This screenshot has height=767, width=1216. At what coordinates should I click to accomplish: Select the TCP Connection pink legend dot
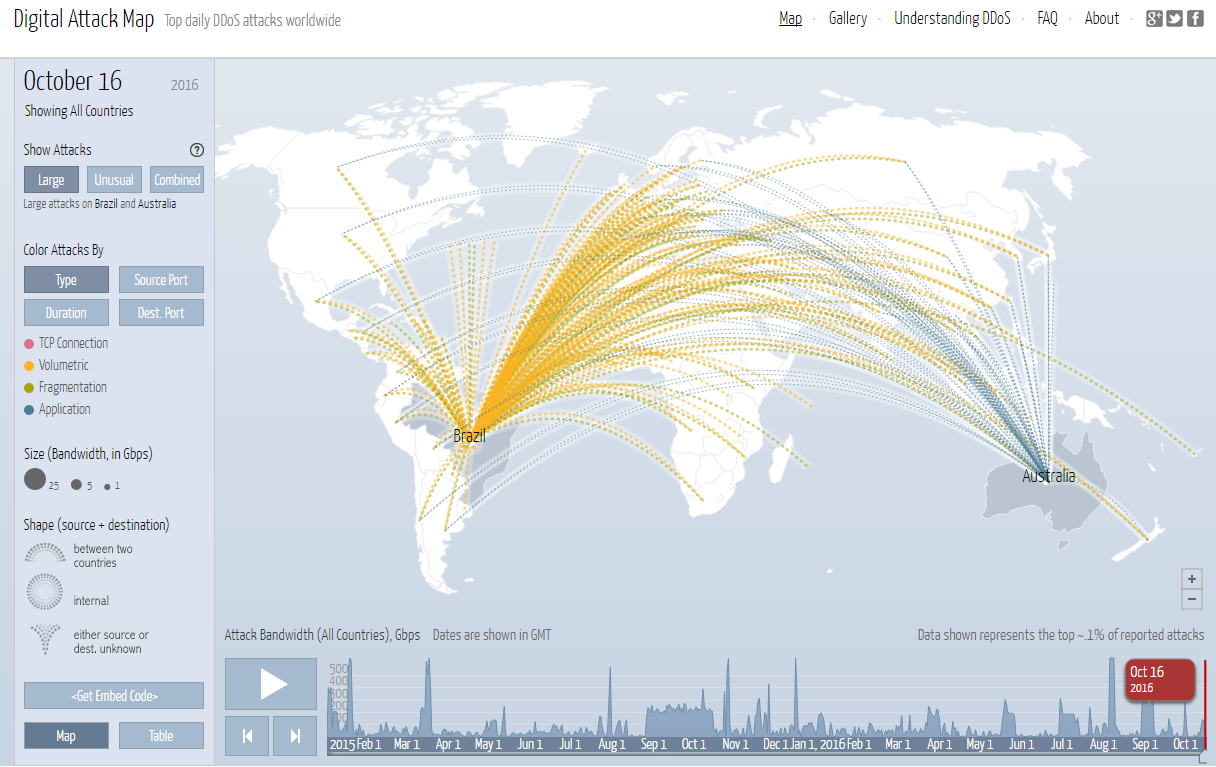pyautogui.click(x=29, y=344)
